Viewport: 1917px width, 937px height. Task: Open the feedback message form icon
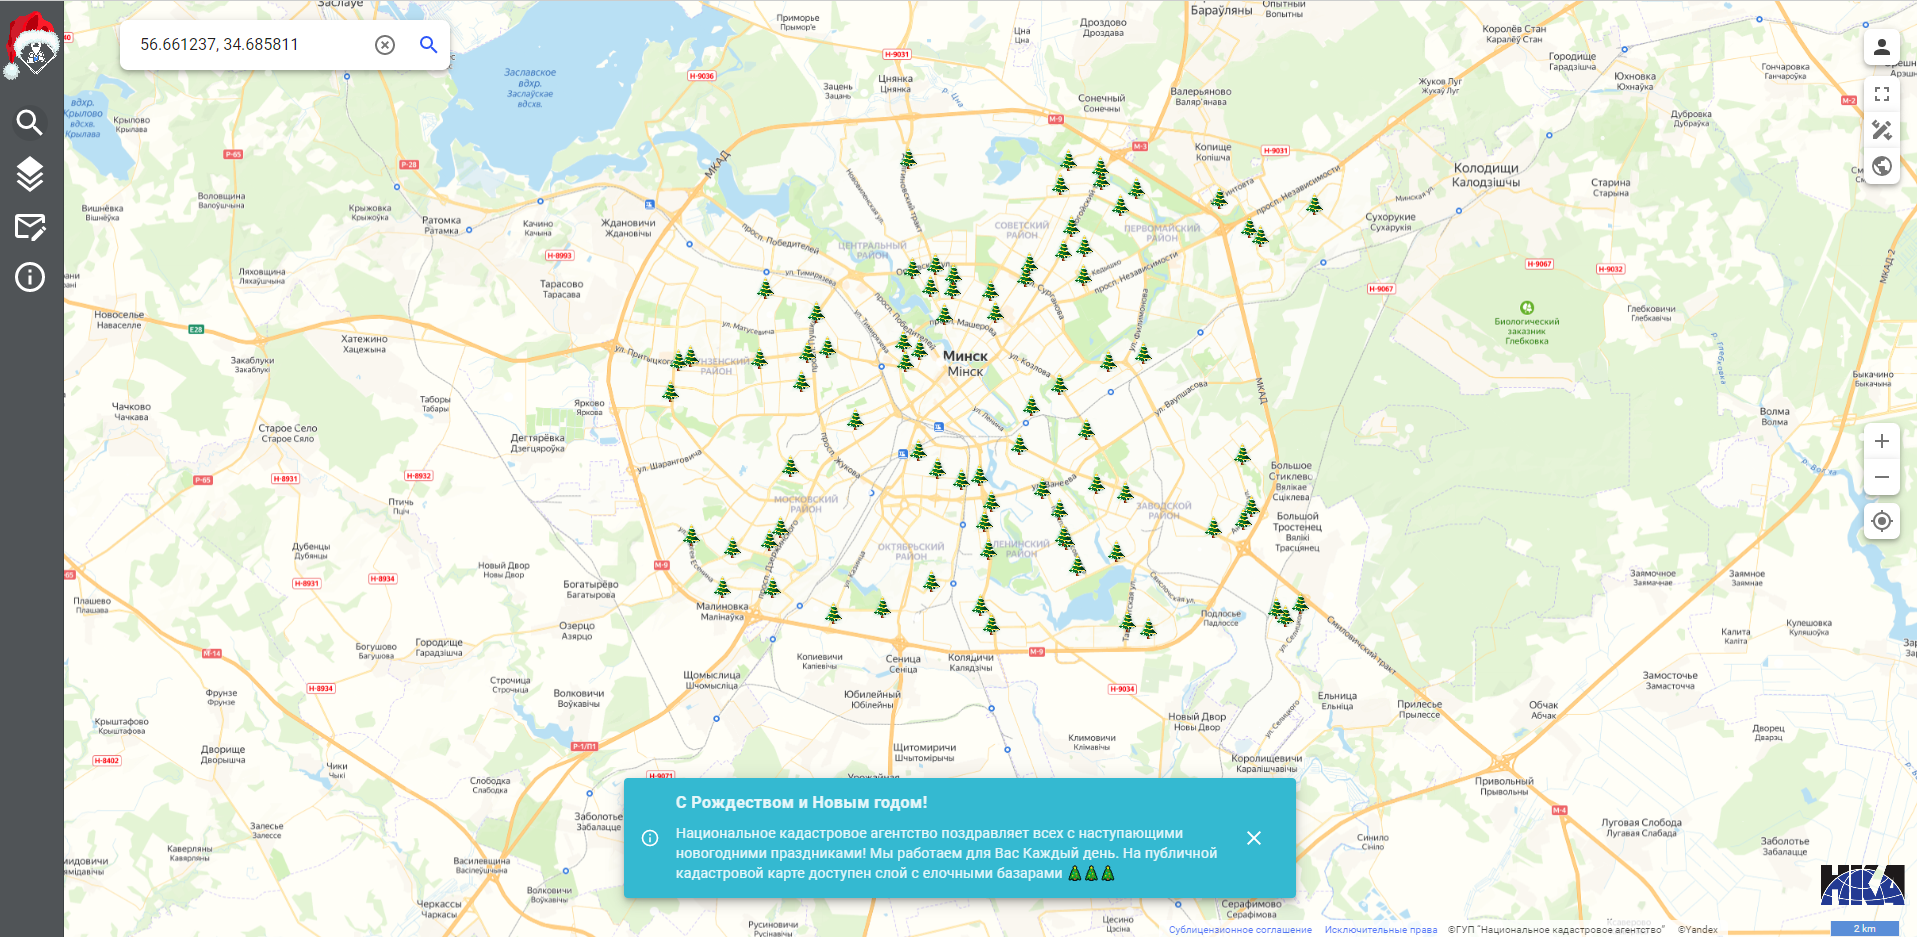pyautogui.click(x=30, y=228)
